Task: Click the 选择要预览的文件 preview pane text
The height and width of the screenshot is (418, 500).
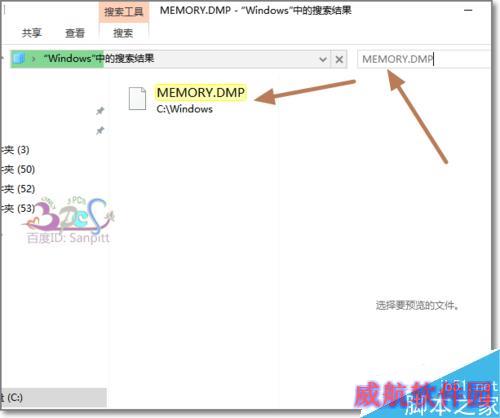Action: tap(417, 305)
